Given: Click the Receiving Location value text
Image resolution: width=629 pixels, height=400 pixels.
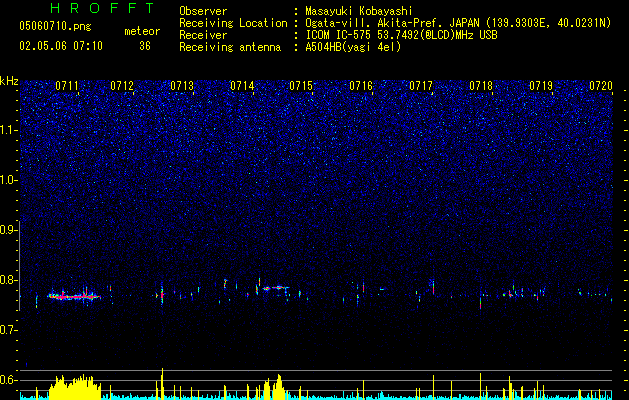Looking at the screenshot, I should click(458, 23).
